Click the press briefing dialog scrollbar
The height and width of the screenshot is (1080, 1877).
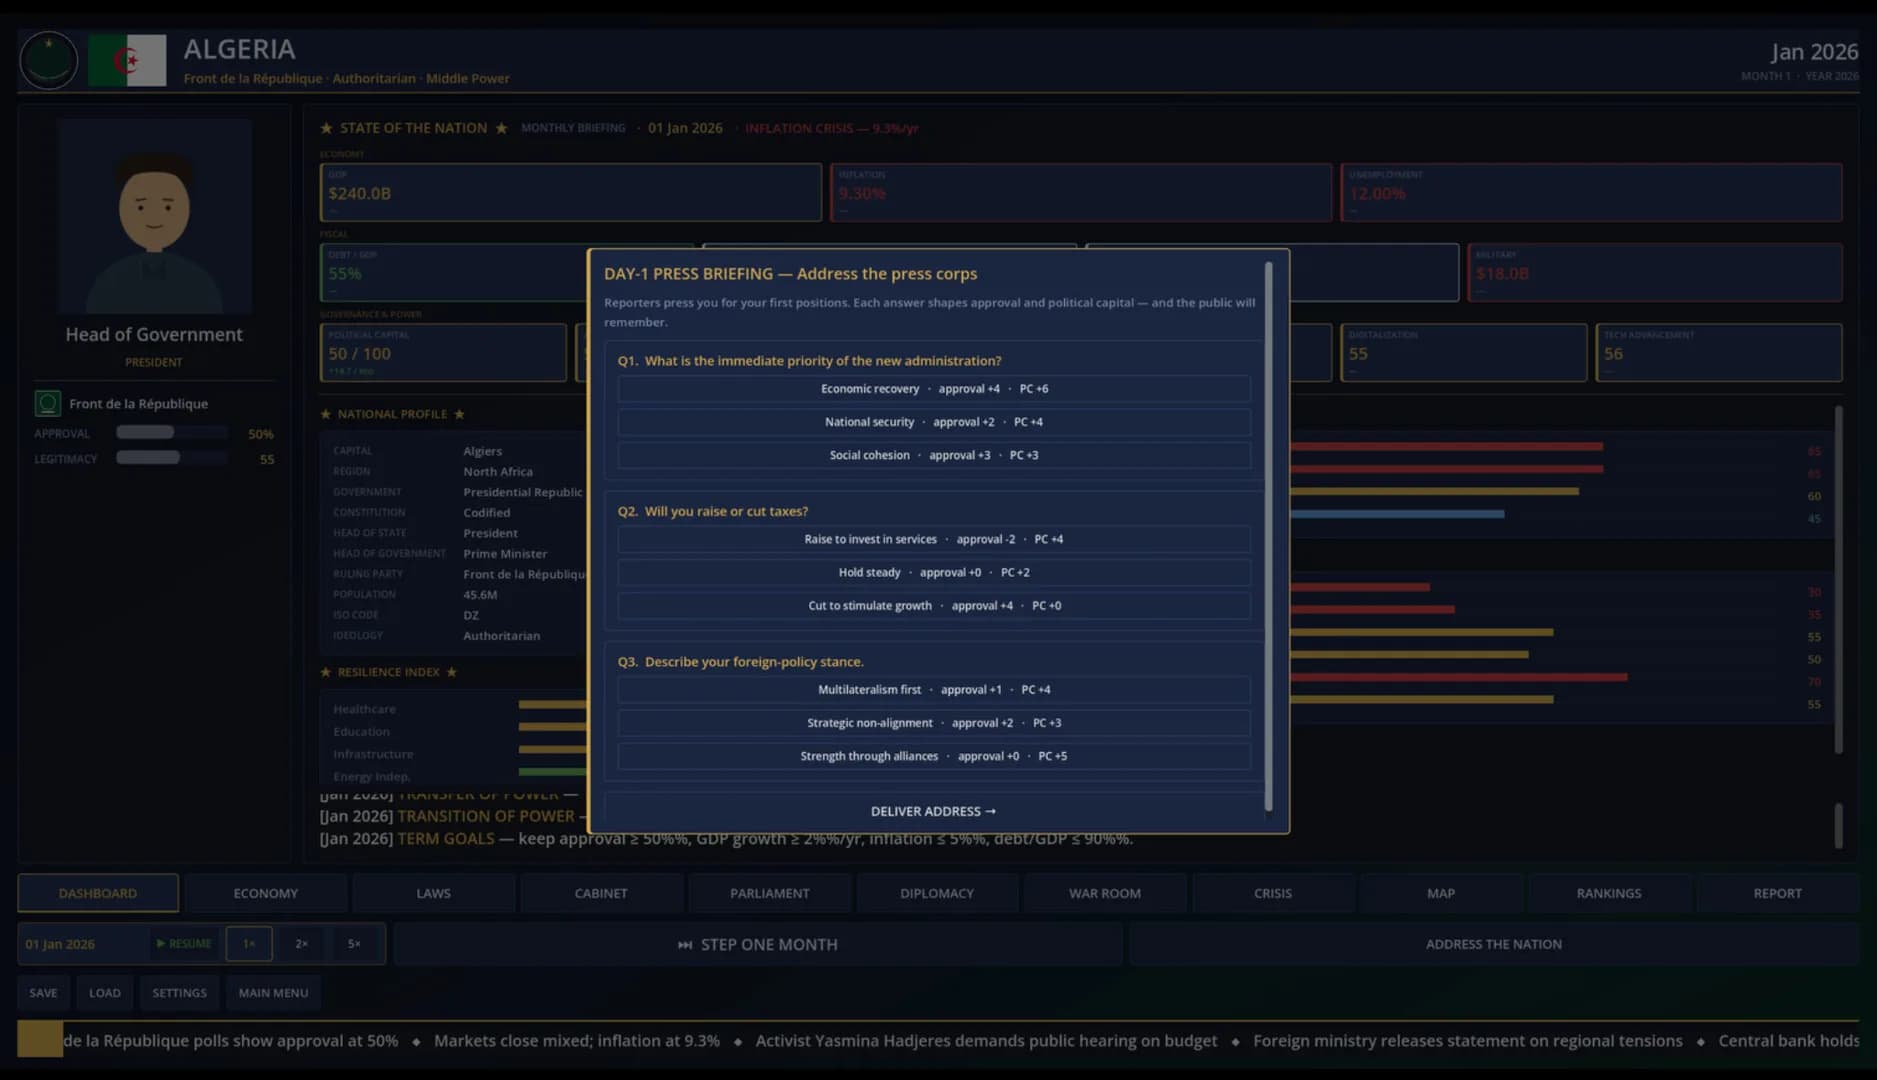(x=1269, y=536)
